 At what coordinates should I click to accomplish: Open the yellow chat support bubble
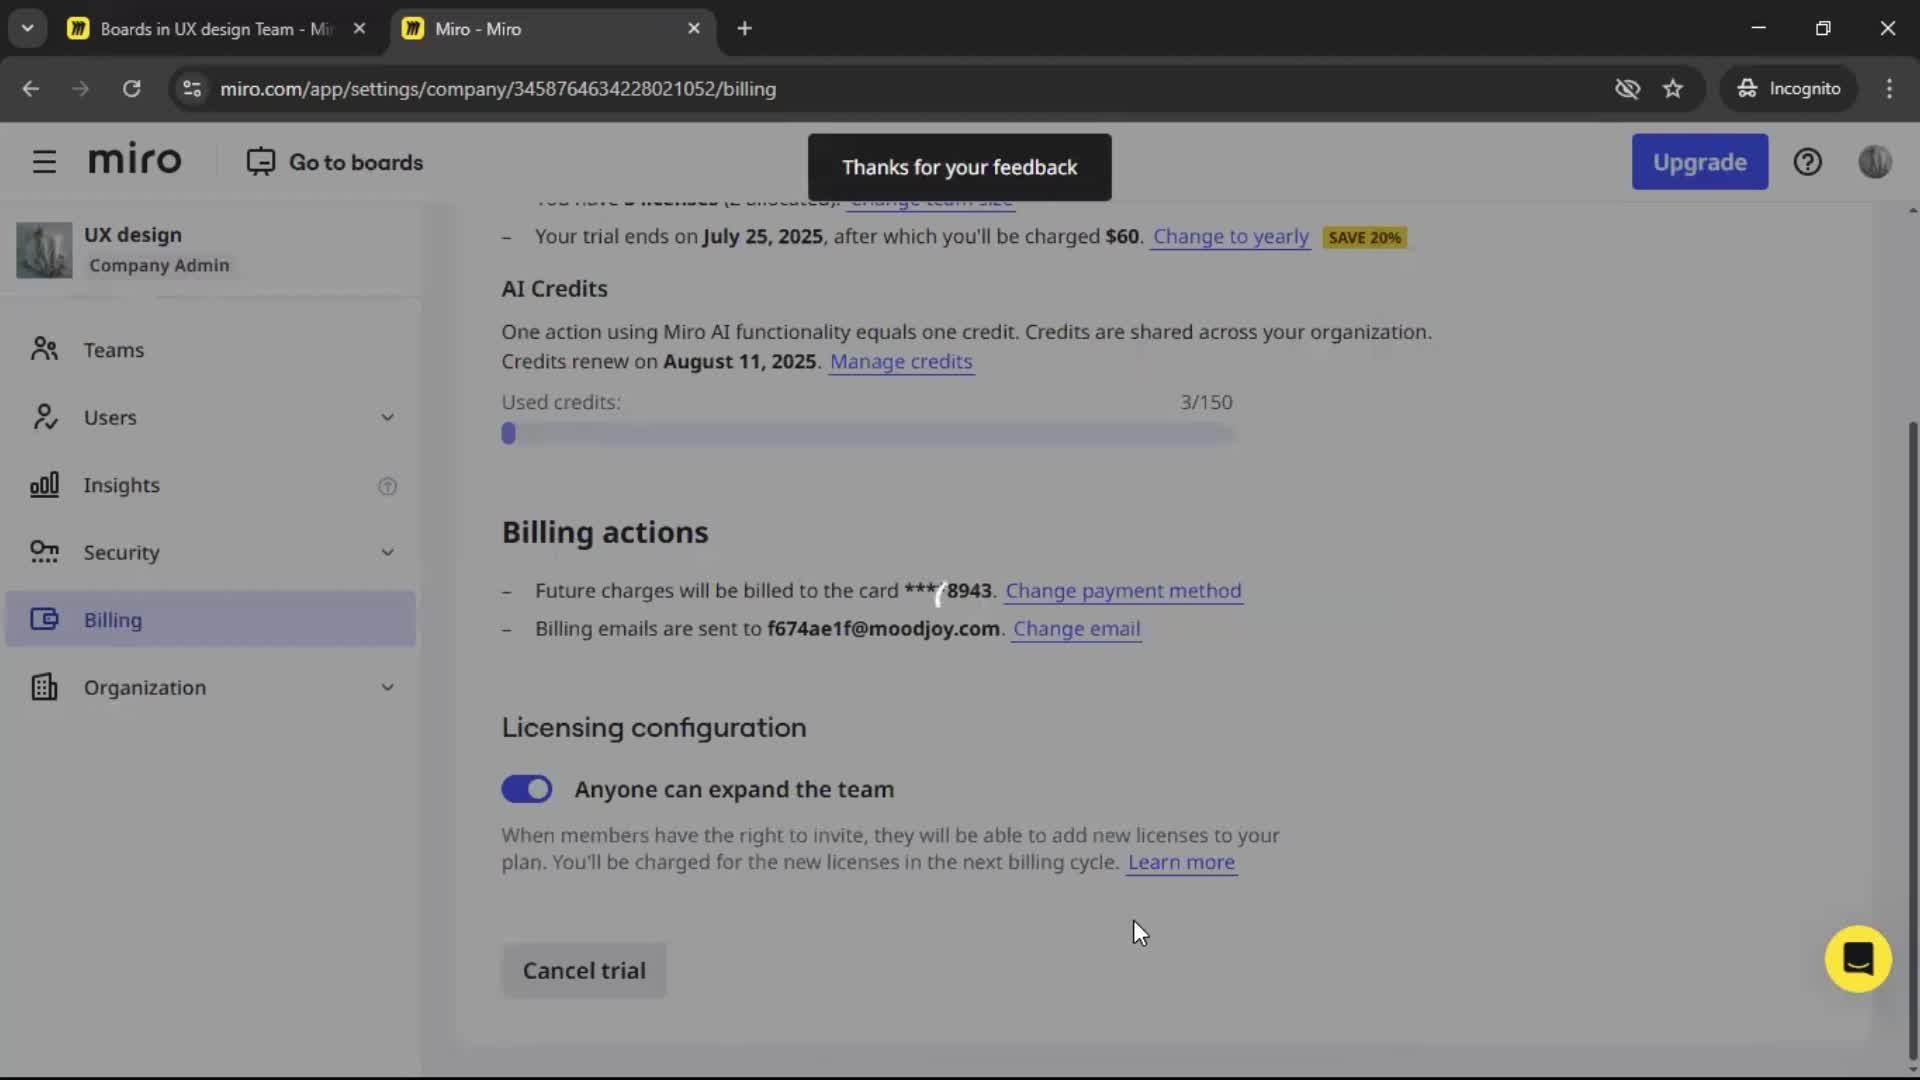[x=1857, y=959]
